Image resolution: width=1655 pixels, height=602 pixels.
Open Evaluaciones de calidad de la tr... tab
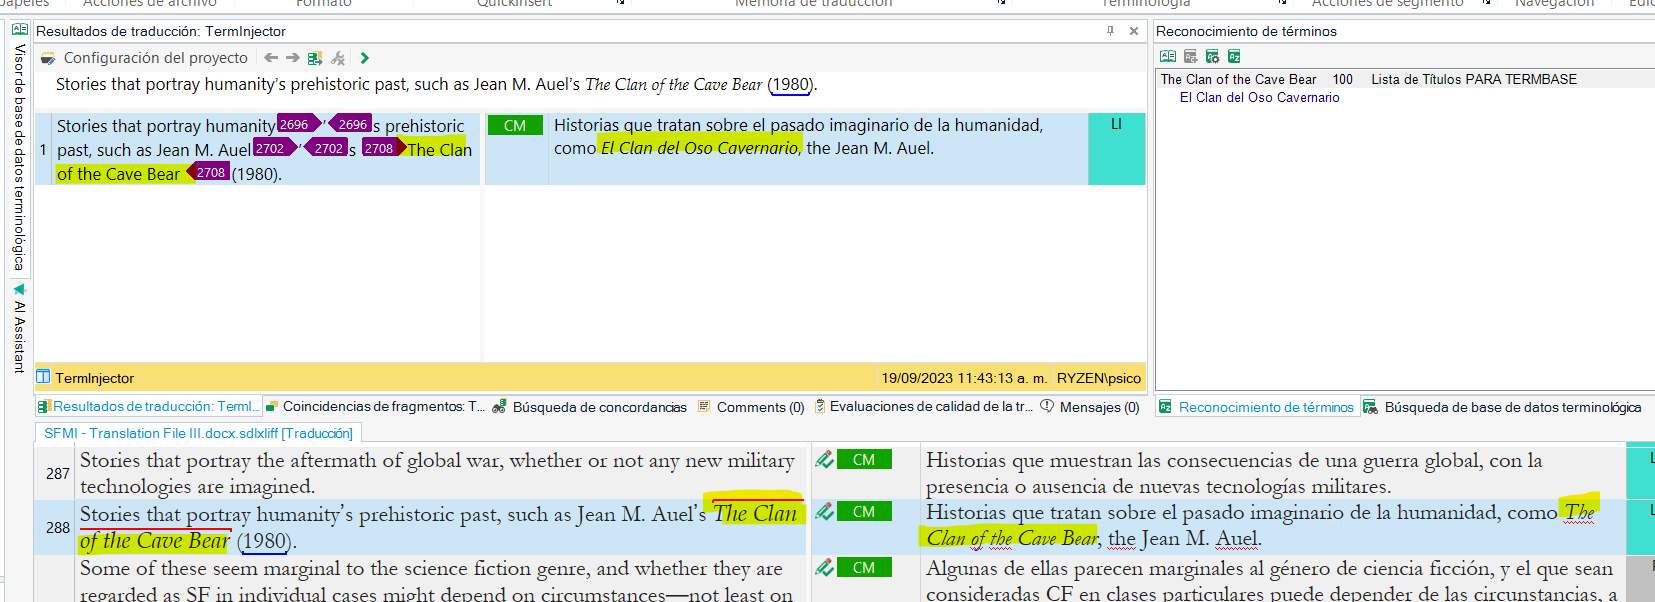pyautogui.click(x=923, y=406)
